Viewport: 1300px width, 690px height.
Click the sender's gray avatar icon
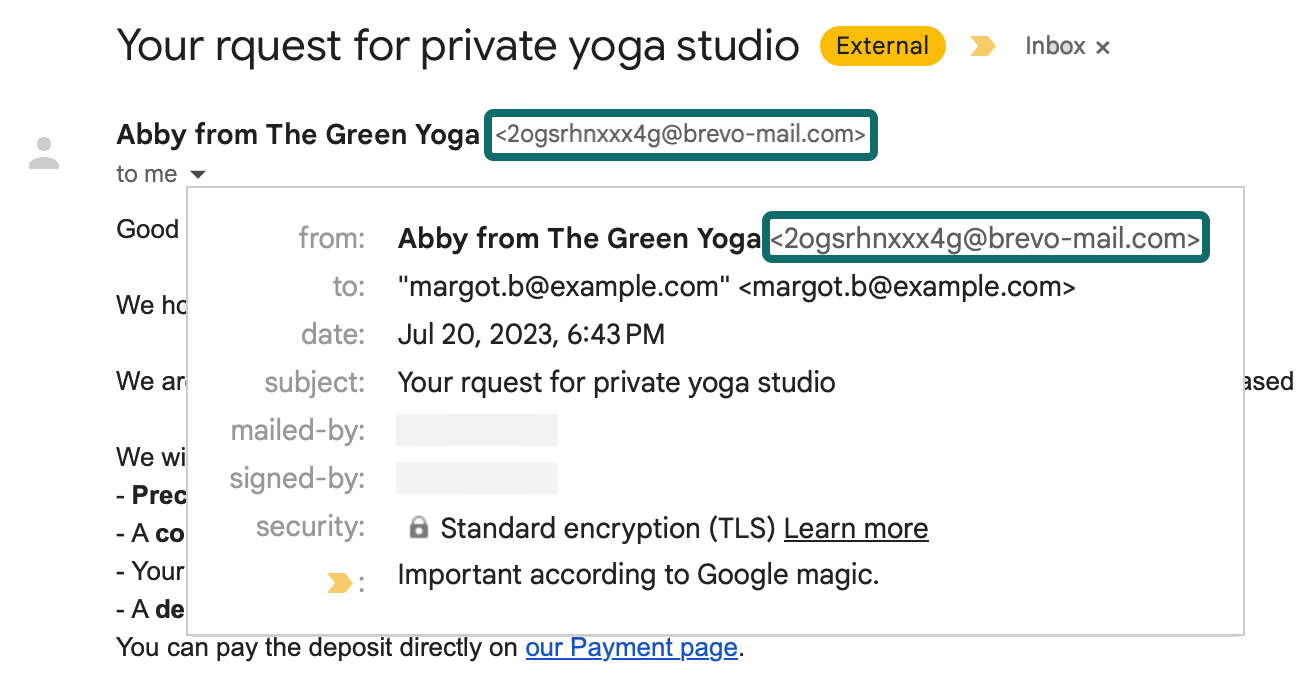[44, 153]
